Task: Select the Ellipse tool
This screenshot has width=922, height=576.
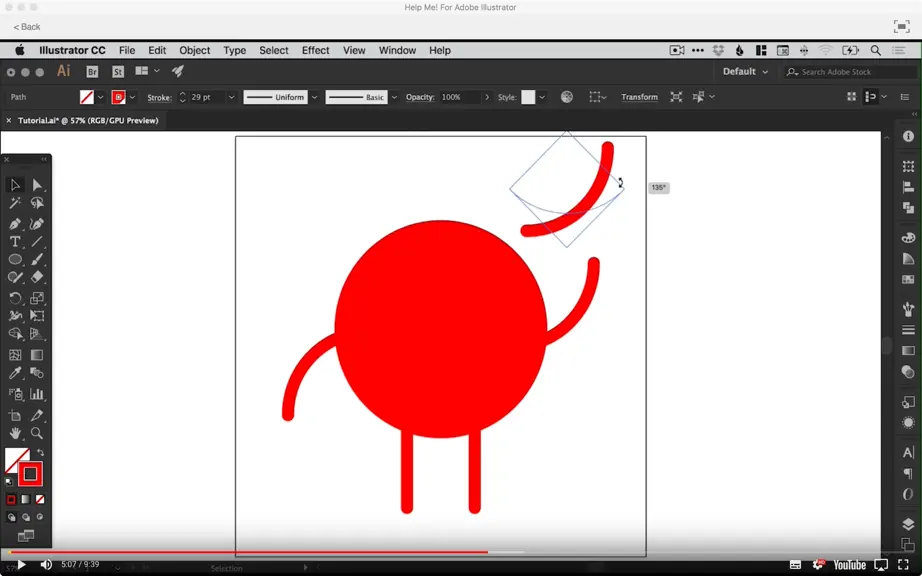Action: click(x=15, y=259)
